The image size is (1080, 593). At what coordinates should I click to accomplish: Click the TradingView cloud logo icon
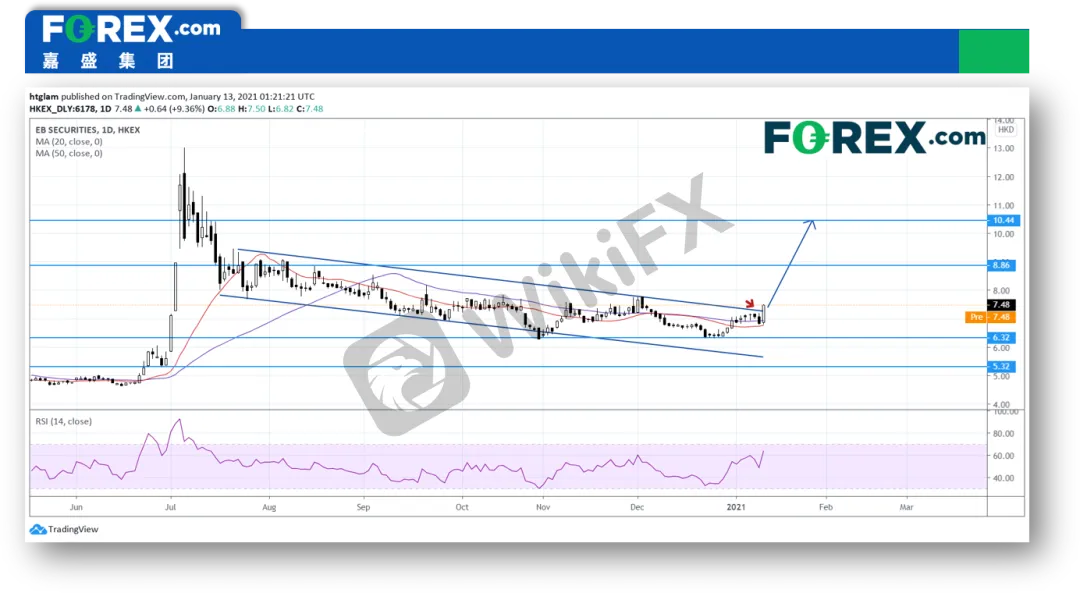(38, 530)
